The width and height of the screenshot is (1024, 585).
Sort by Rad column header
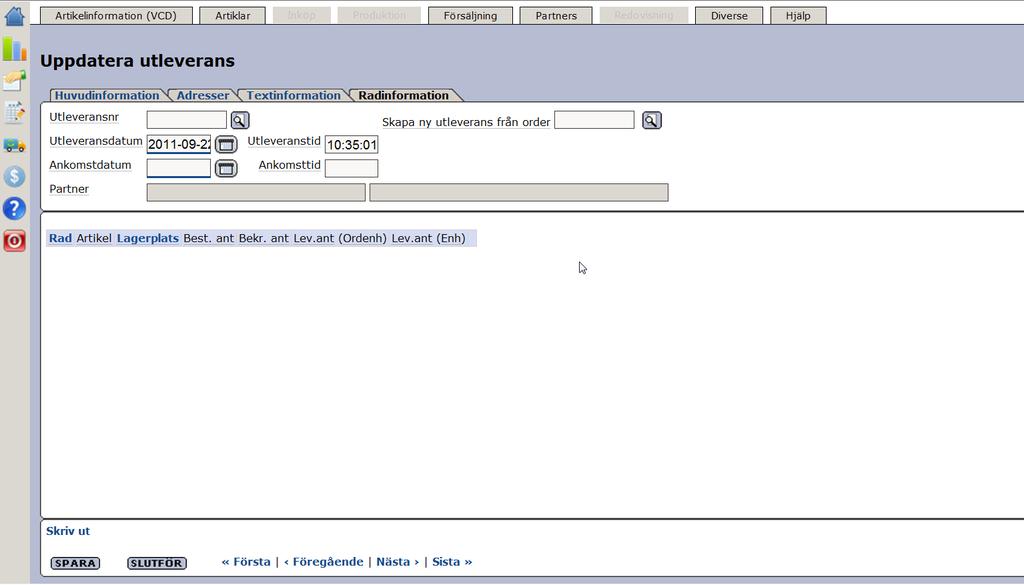[60, 238]
